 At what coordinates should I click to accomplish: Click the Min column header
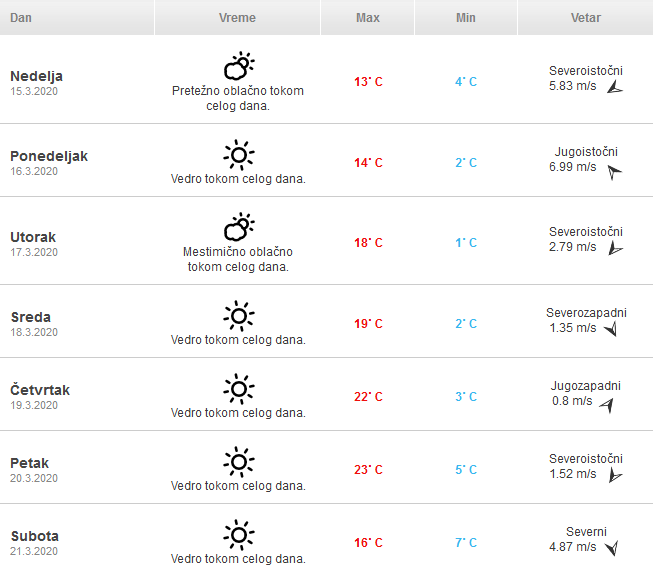coord(465,18)
